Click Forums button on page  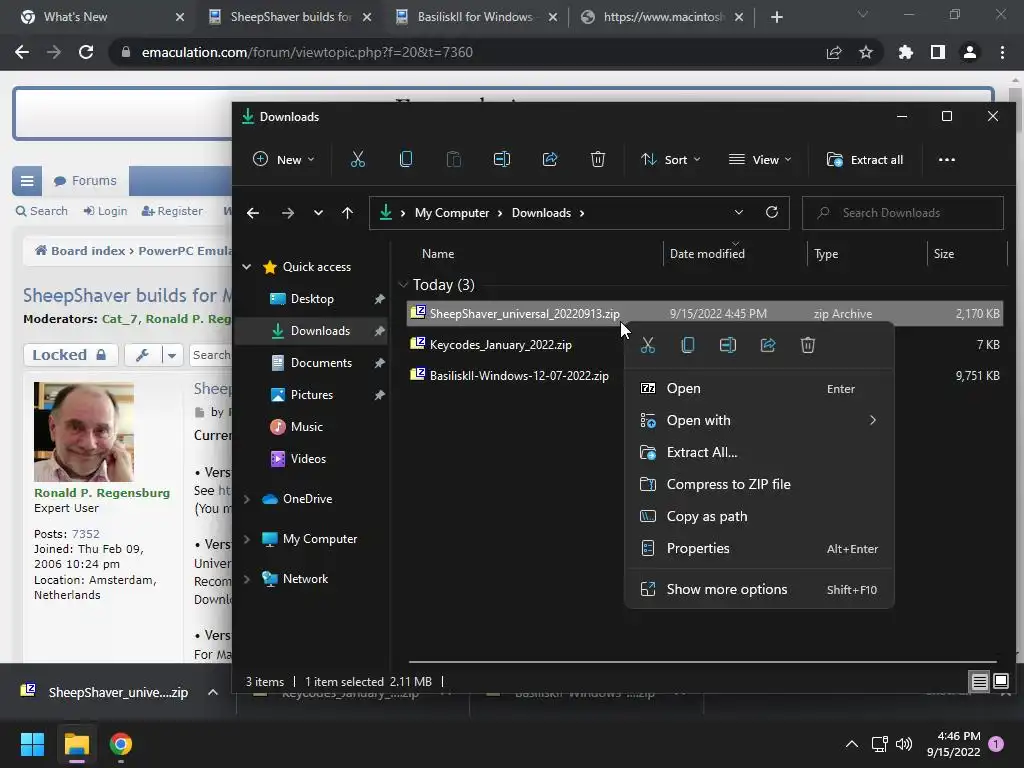[x=85, y=181]
